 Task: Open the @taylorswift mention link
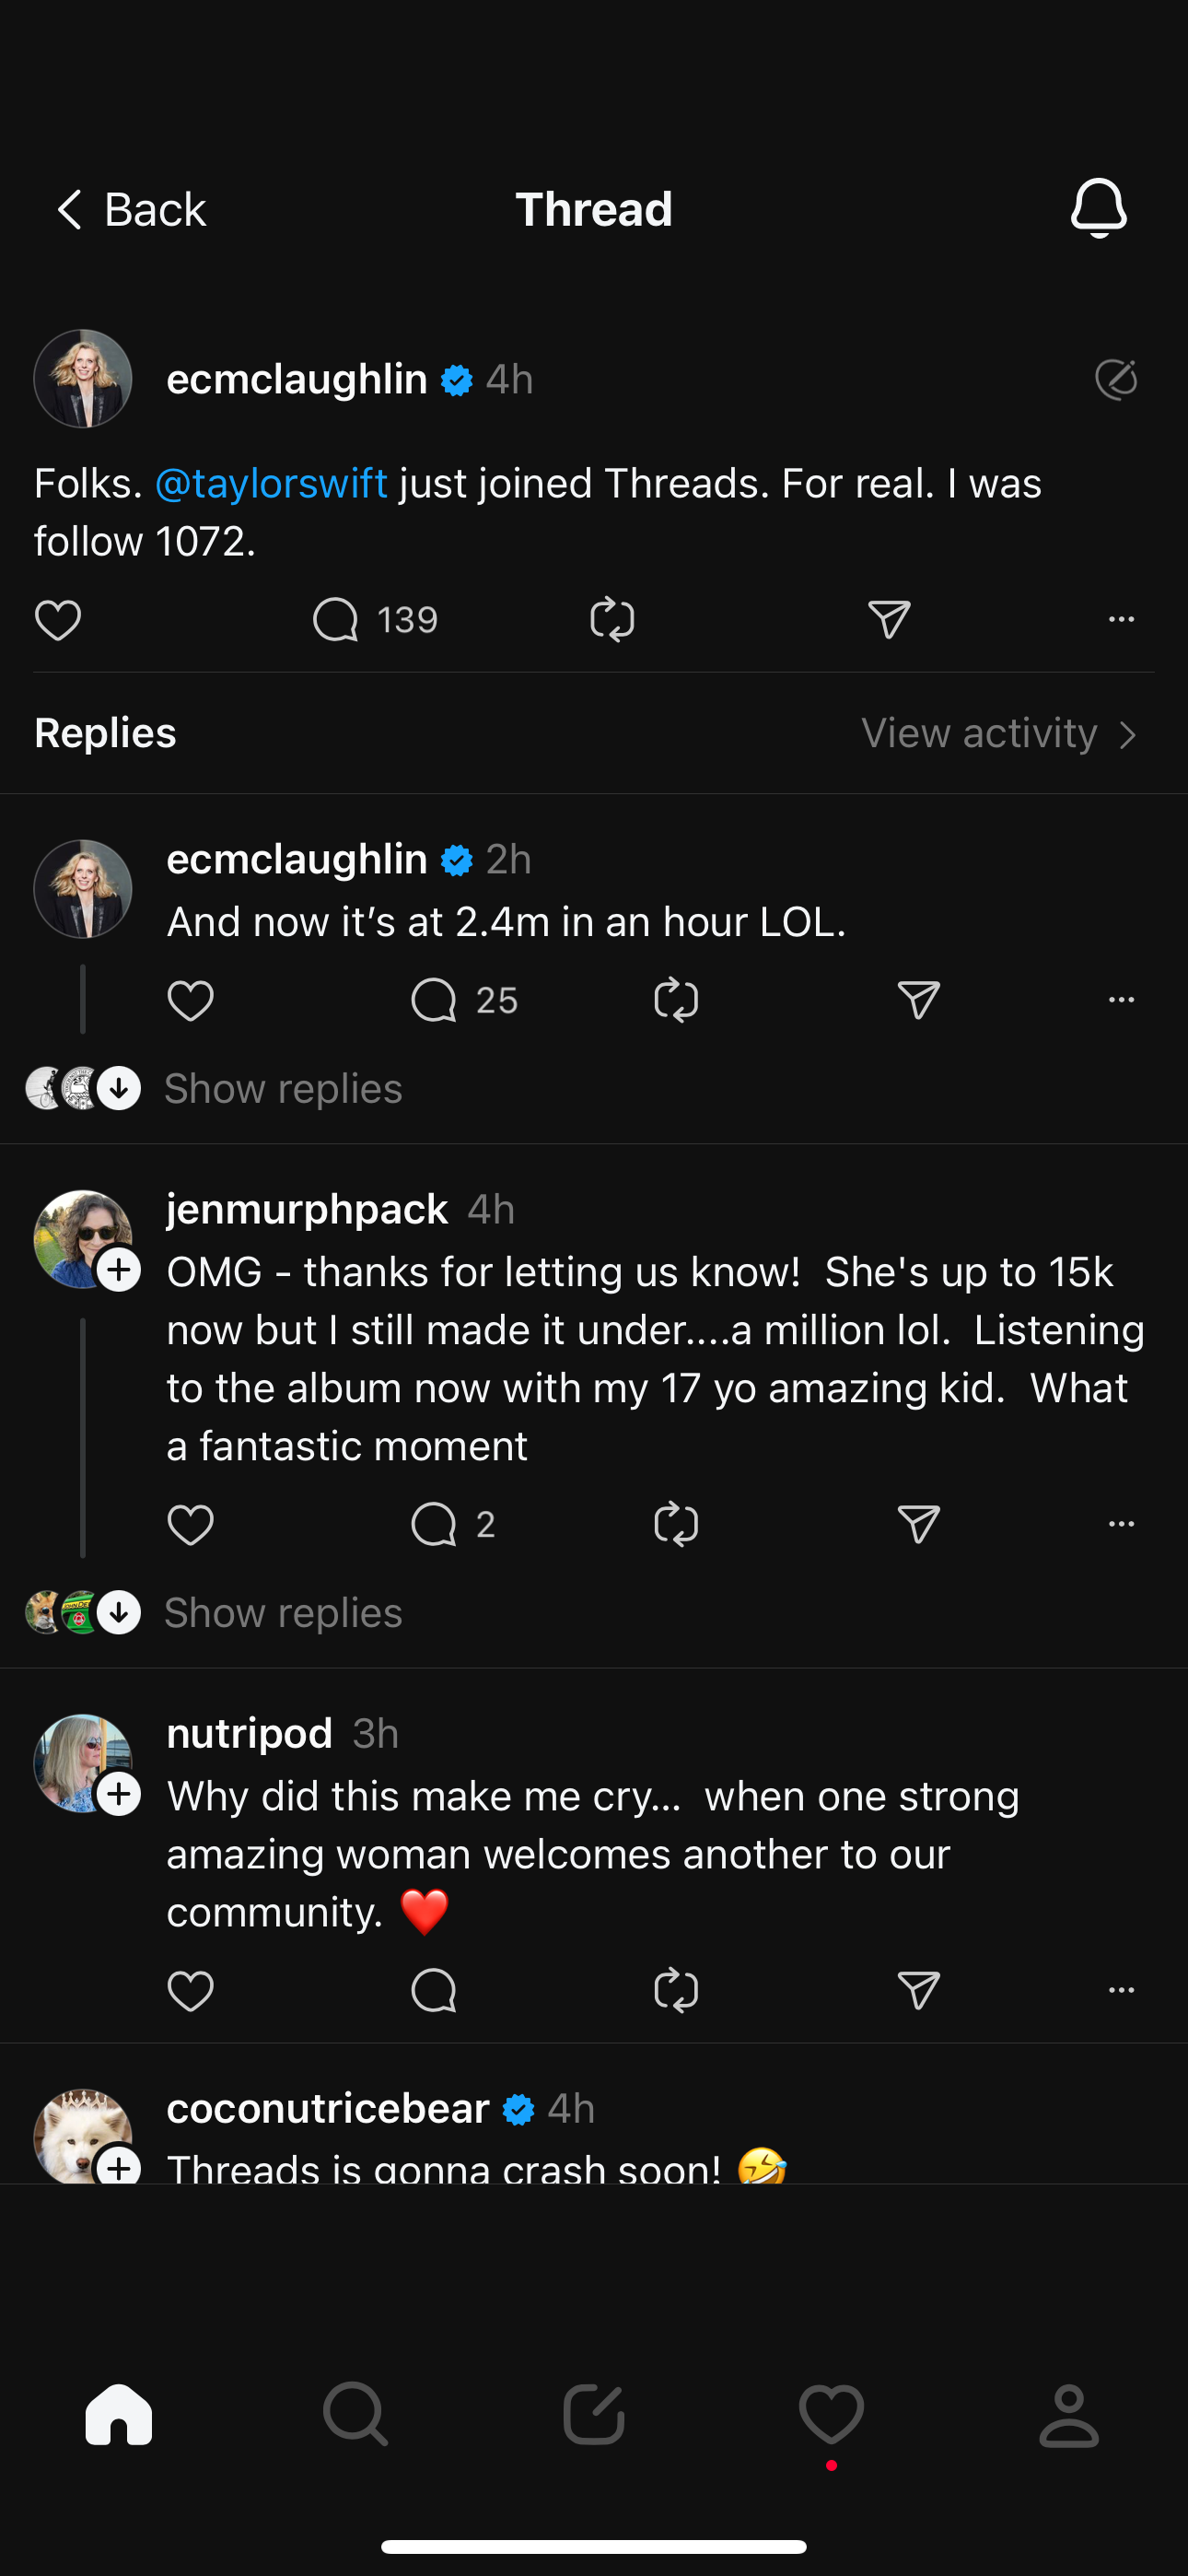pos(271,484)
